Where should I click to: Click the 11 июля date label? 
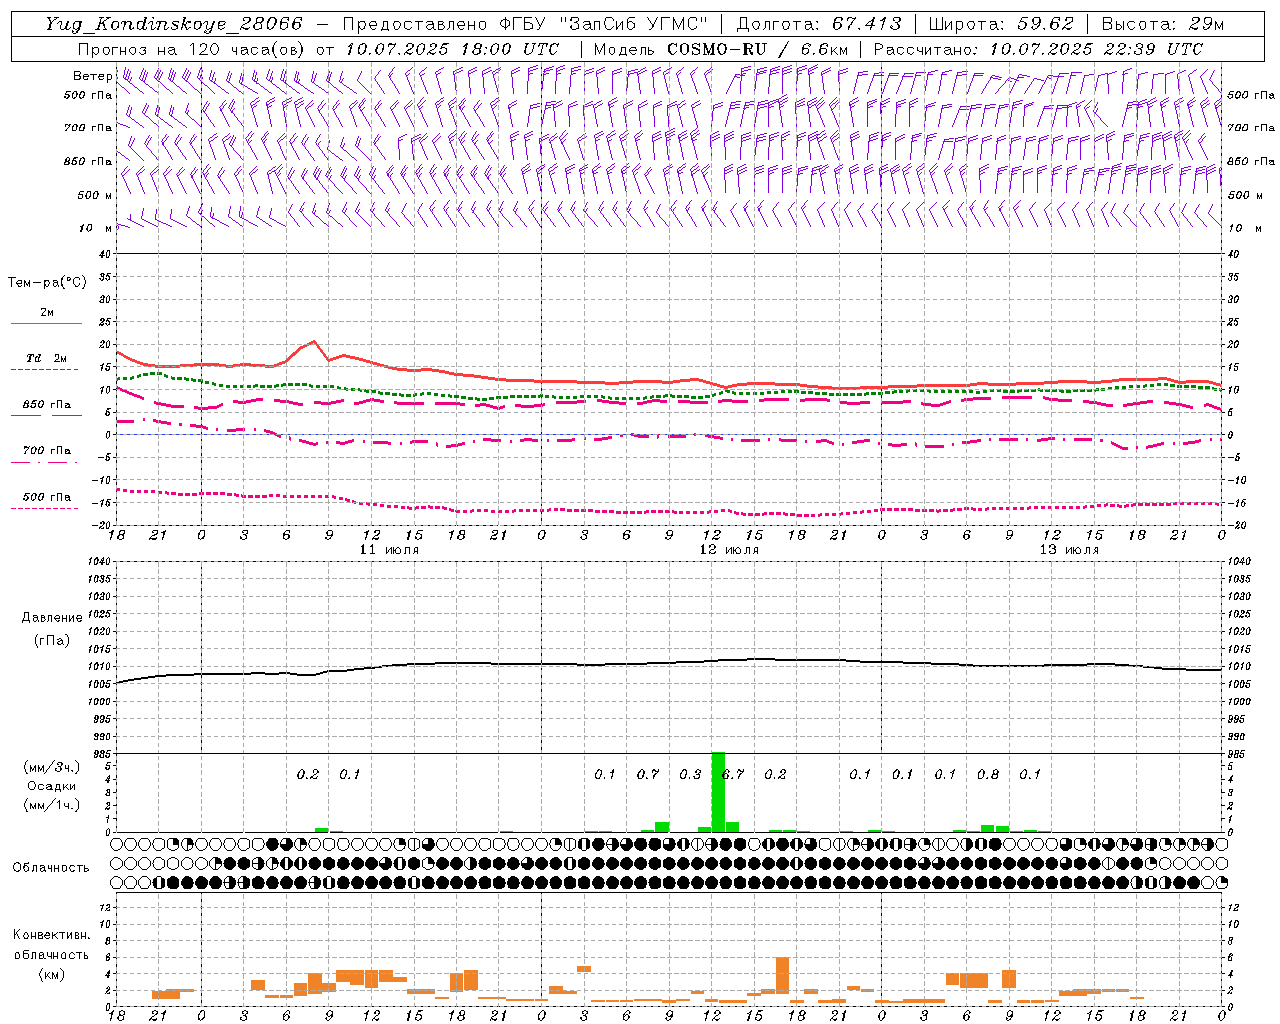390,550
